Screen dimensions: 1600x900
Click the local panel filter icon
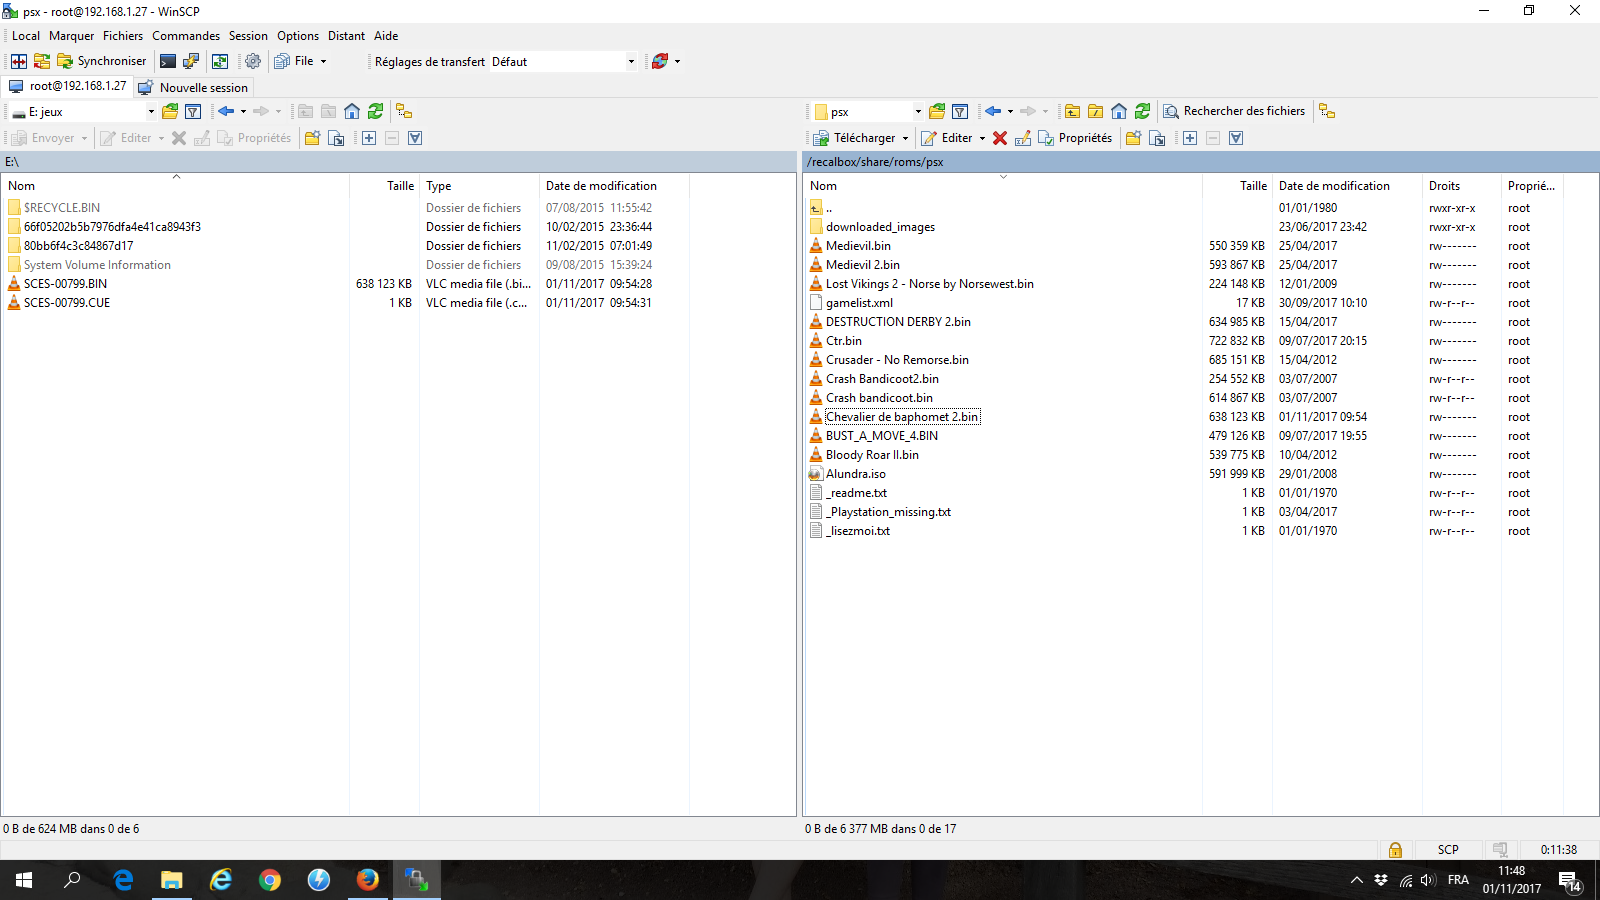point(193,111)
